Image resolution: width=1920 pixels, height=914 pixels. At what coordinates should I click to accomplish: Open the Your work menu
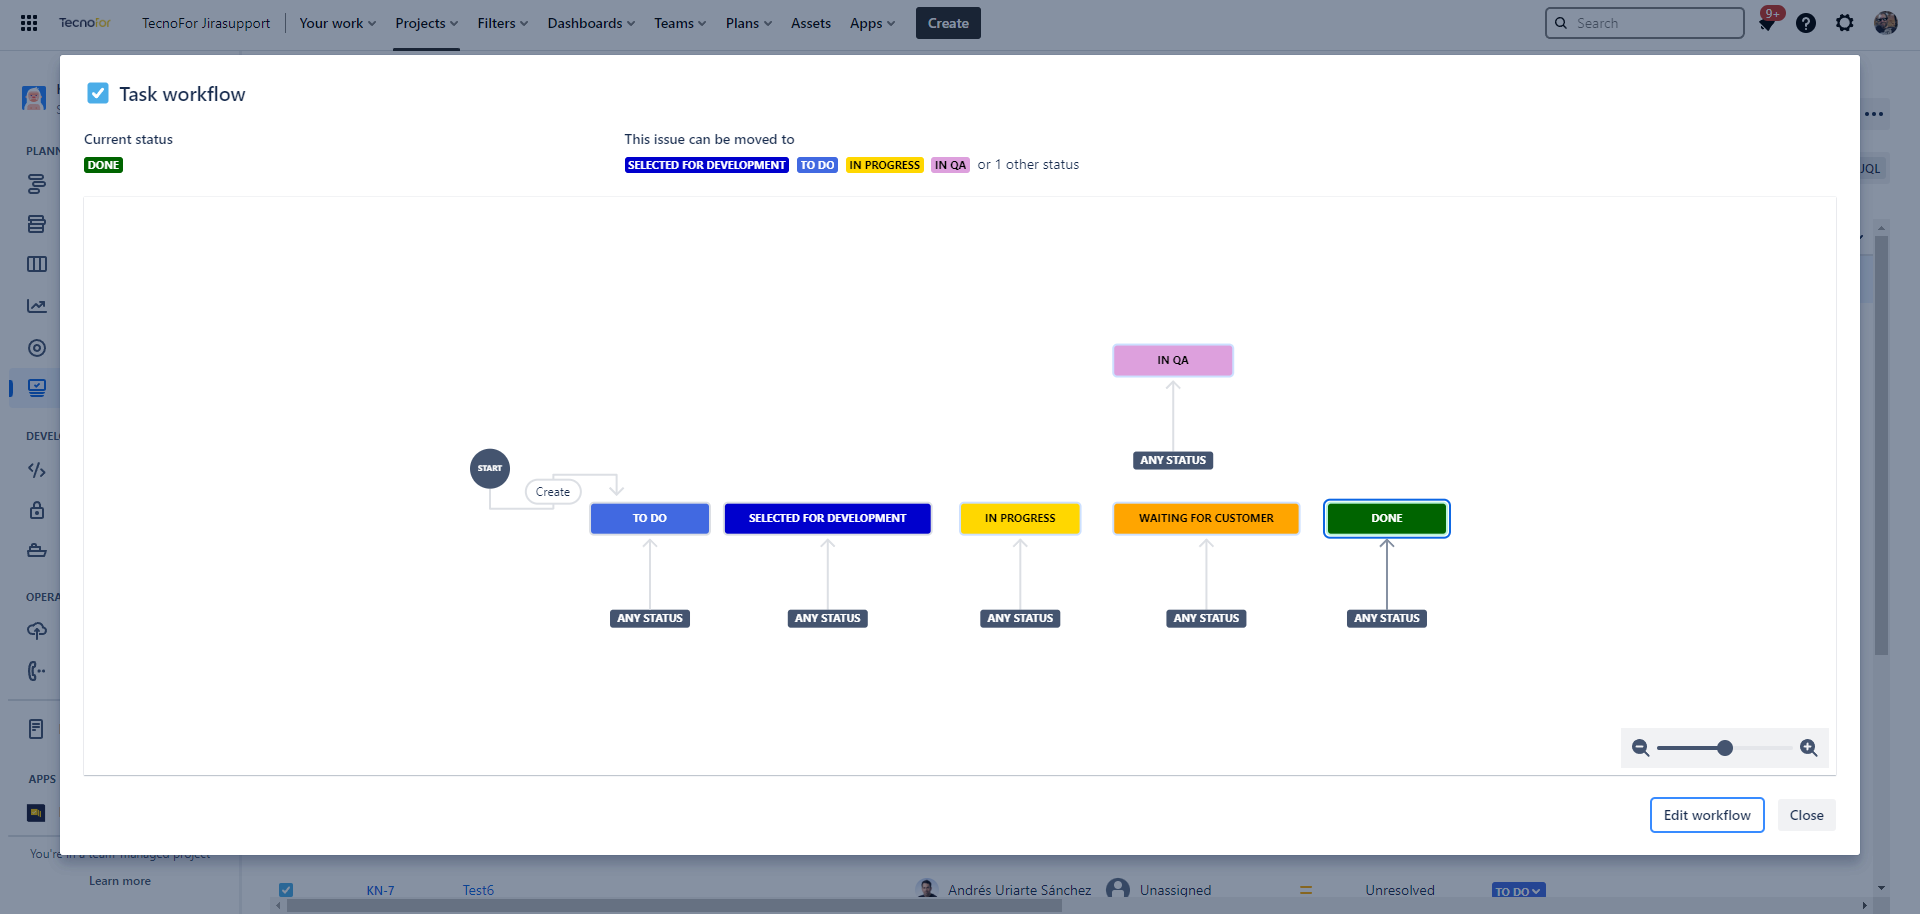(x=337, y=23)
